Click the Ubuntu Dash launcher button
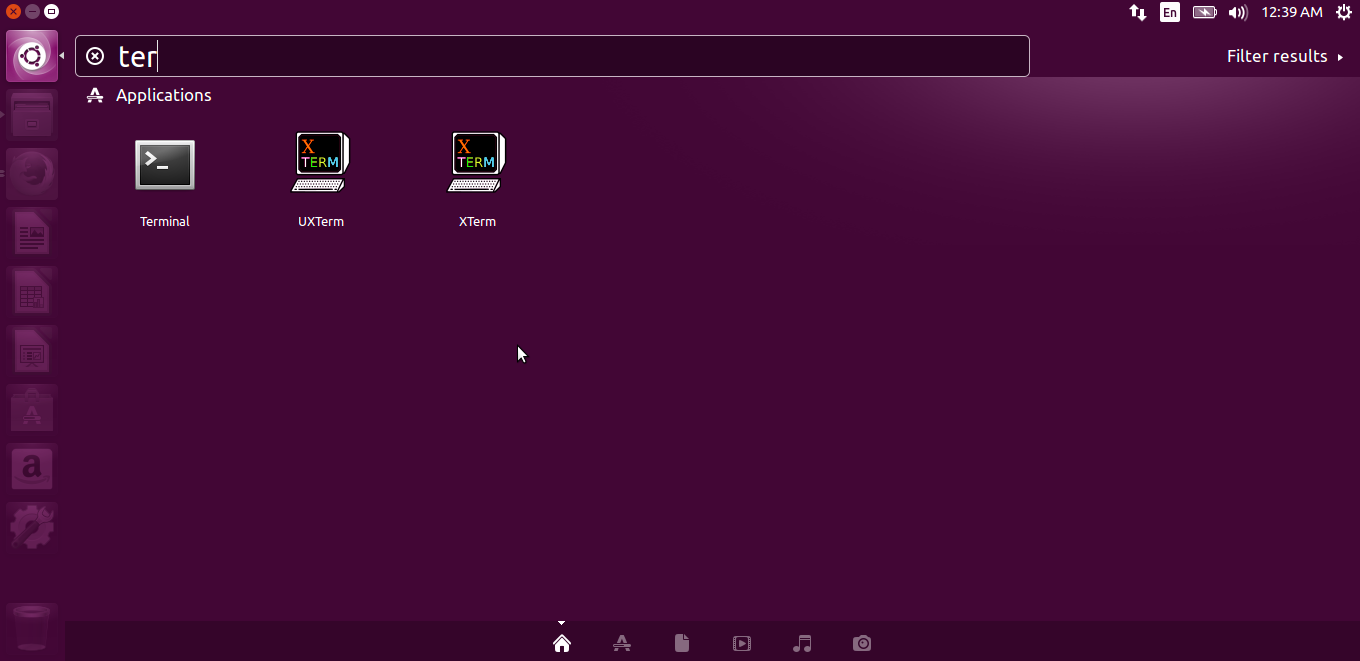The height and width of the screenshot is (661, 1360). [x=32, y=56]
